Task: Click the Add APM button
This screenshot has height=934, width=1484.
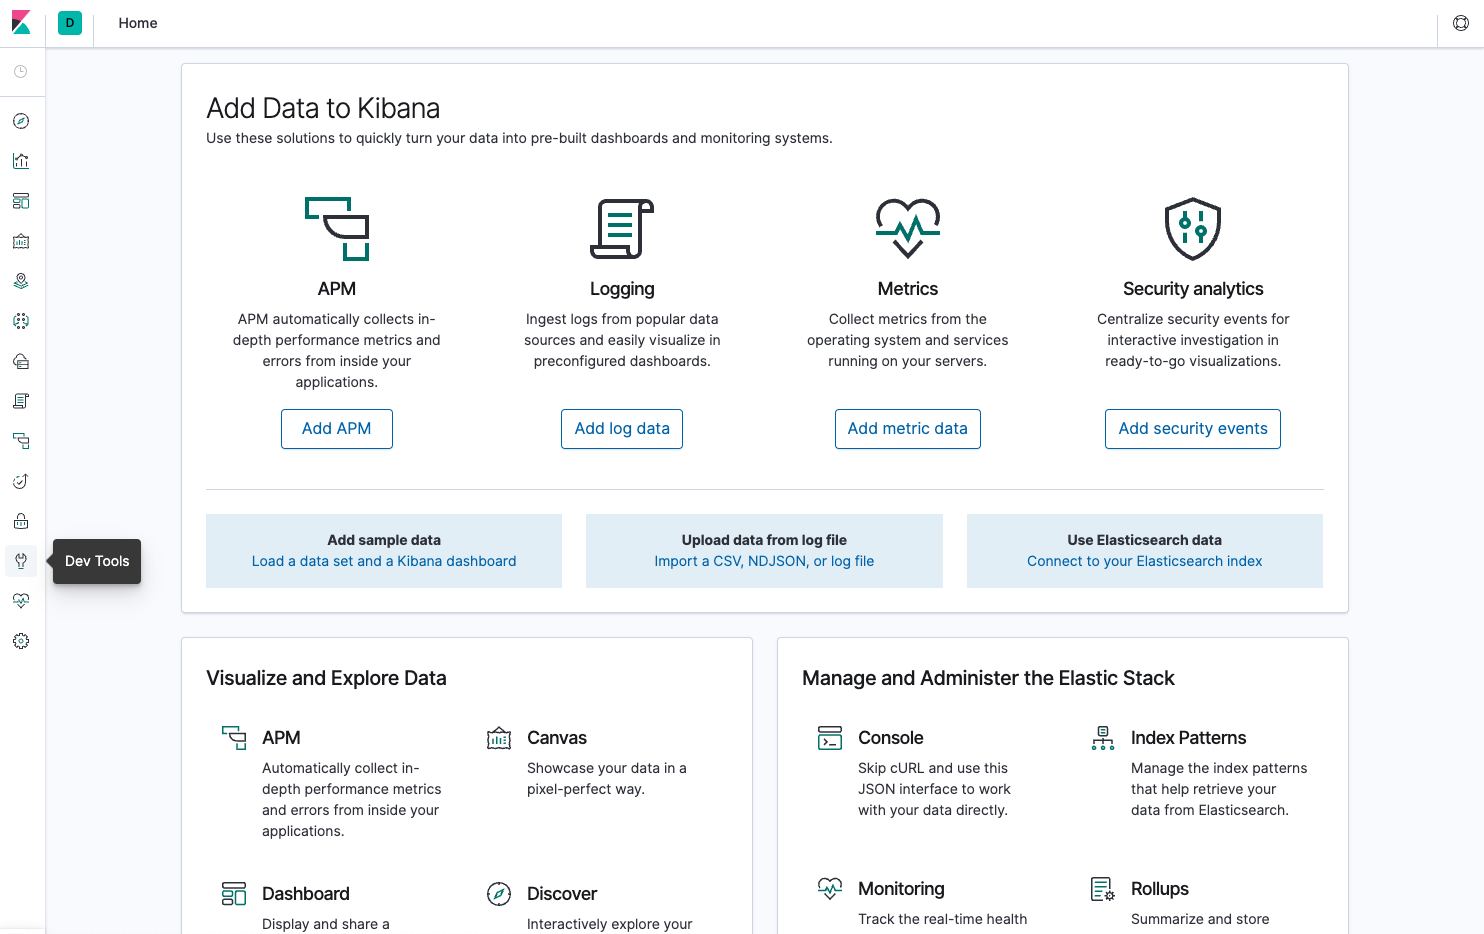Action: 337,429
